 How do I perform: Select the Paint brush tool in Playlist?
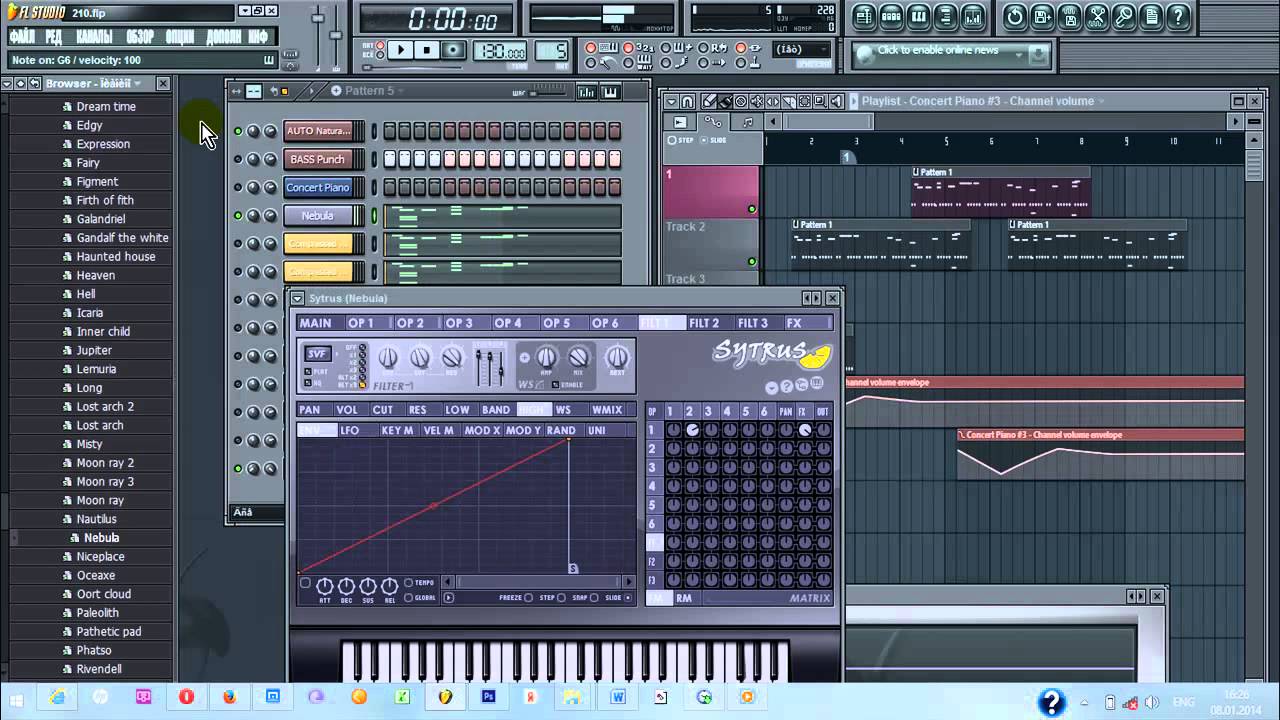[725, 101]
